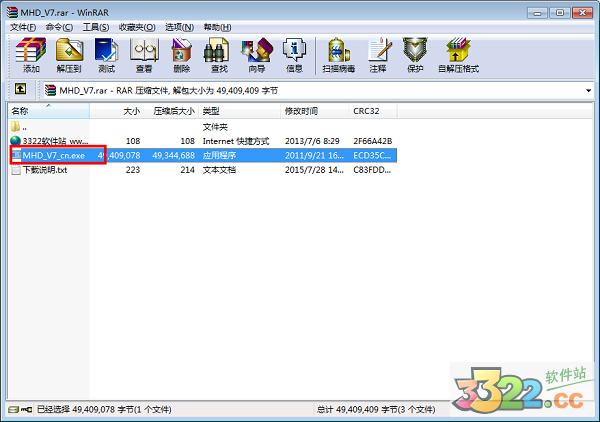Viewport: 600px width, 422px height.
Task: Show archive 信息 (Info) icon
Action: (x=294, y=49)
